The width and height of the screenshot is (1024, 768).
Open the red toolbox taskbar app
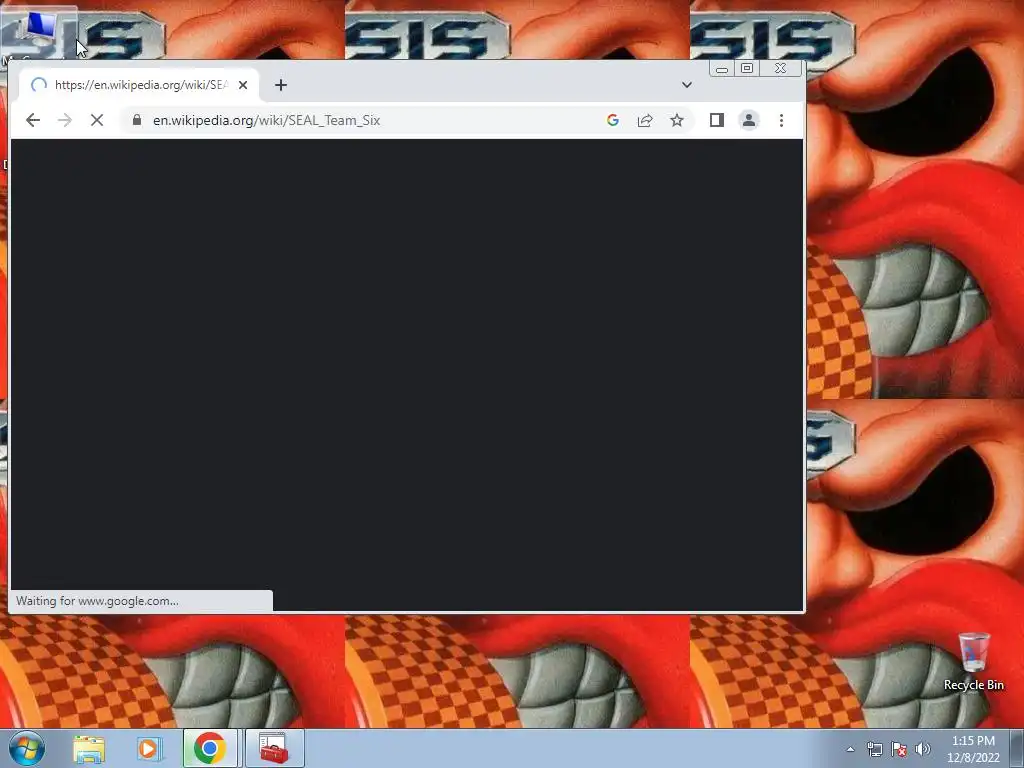[274, 748]
